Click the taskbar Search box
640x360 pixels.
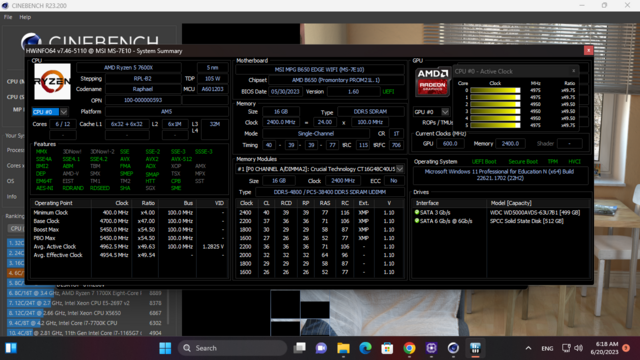(232, 348)
